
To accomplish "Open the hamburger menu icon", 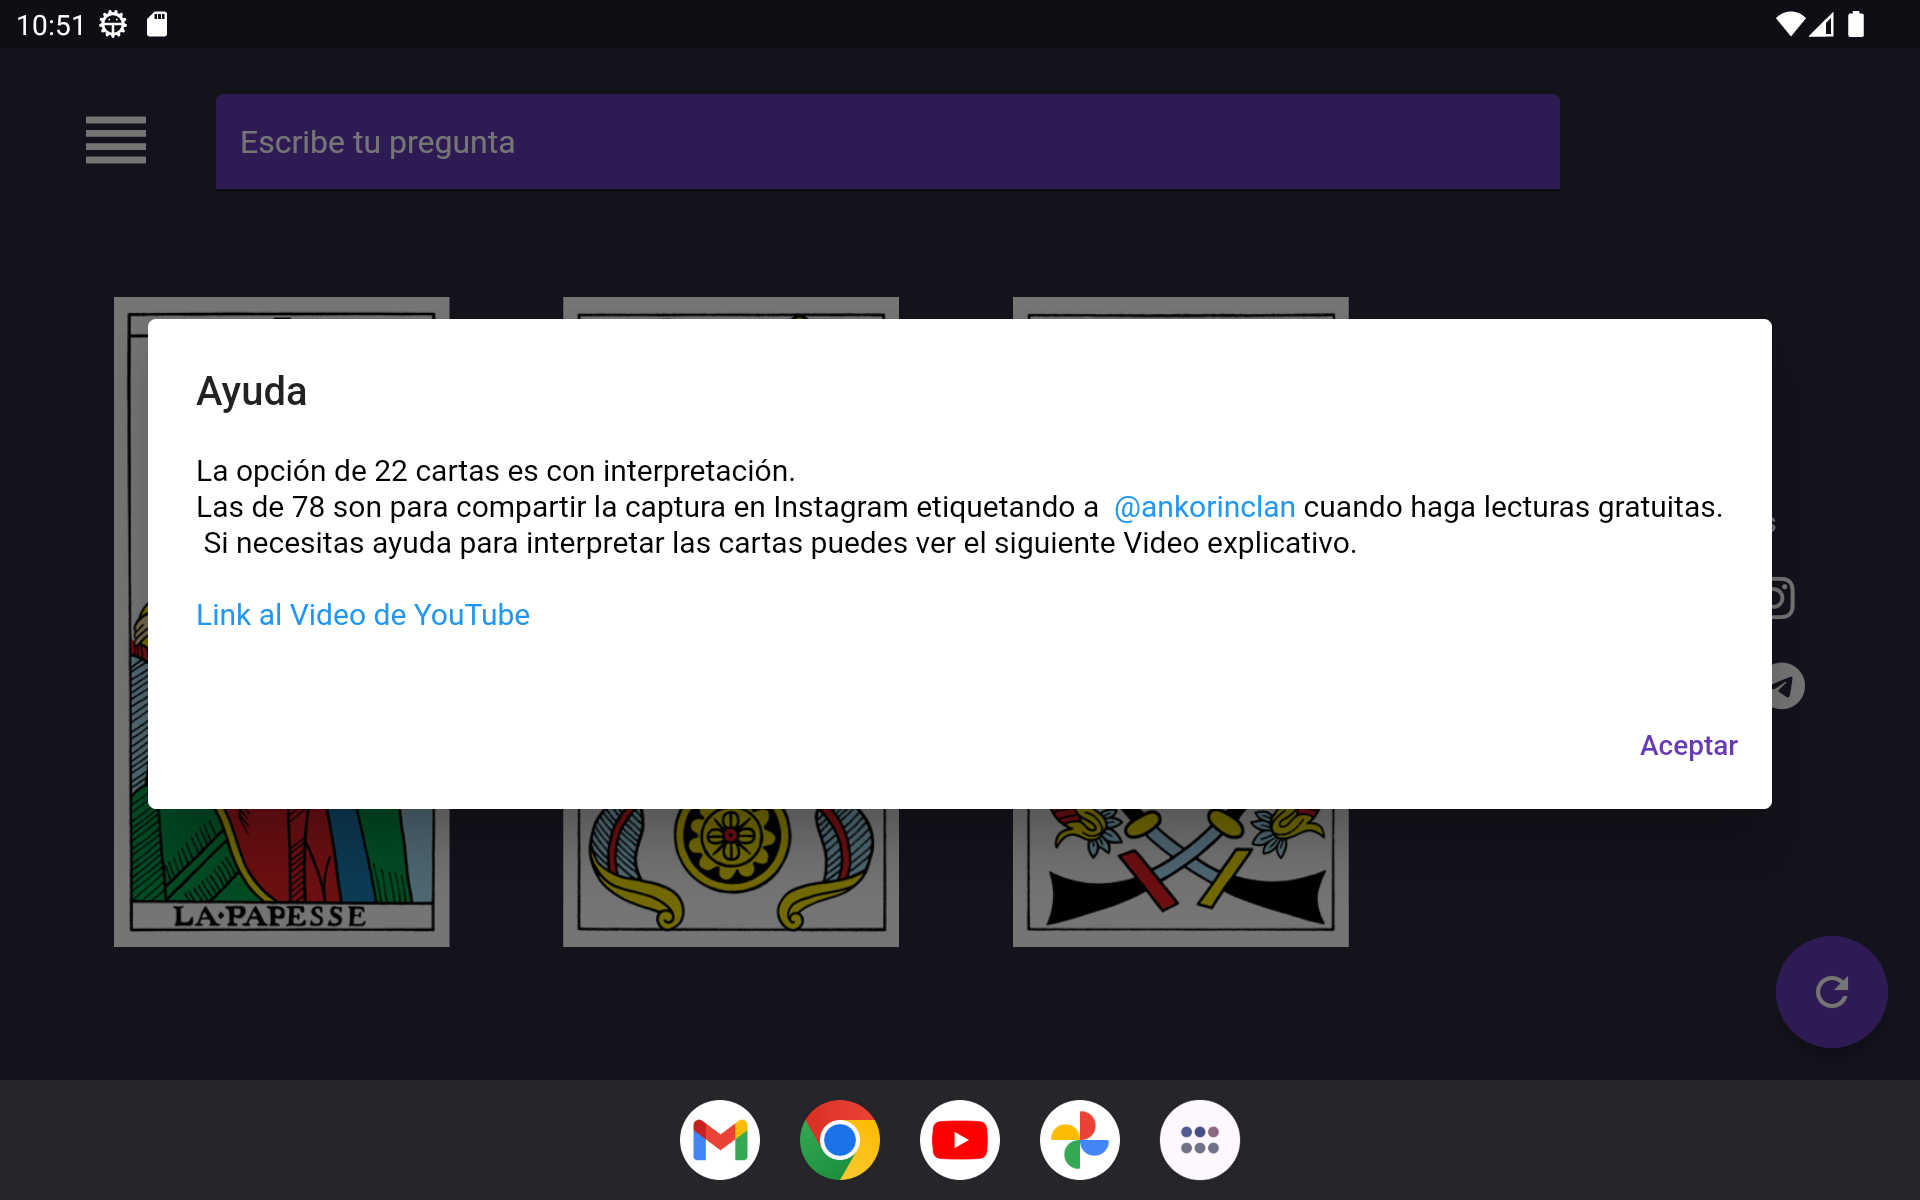I will pyautogui.click(x=116, y=140).
